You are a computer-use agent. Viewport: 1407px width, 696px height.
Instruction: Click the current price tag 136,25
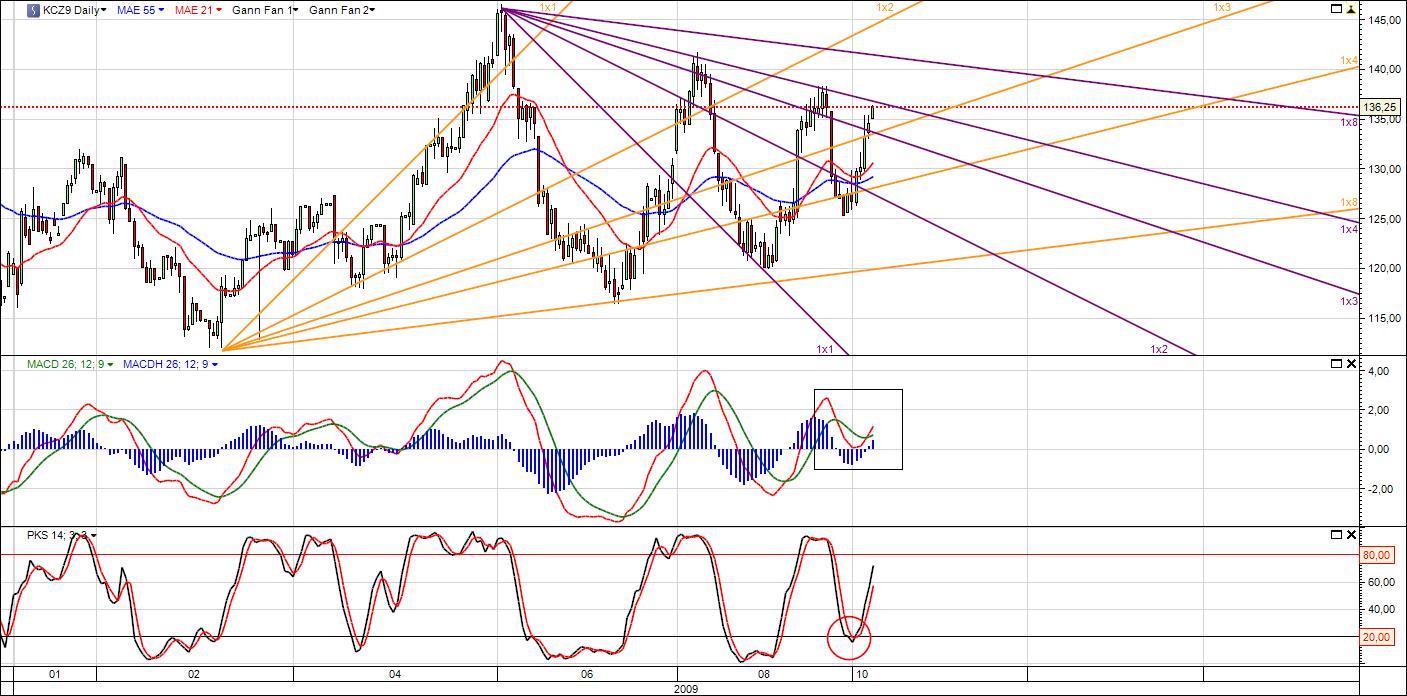tap(1380, 107)
